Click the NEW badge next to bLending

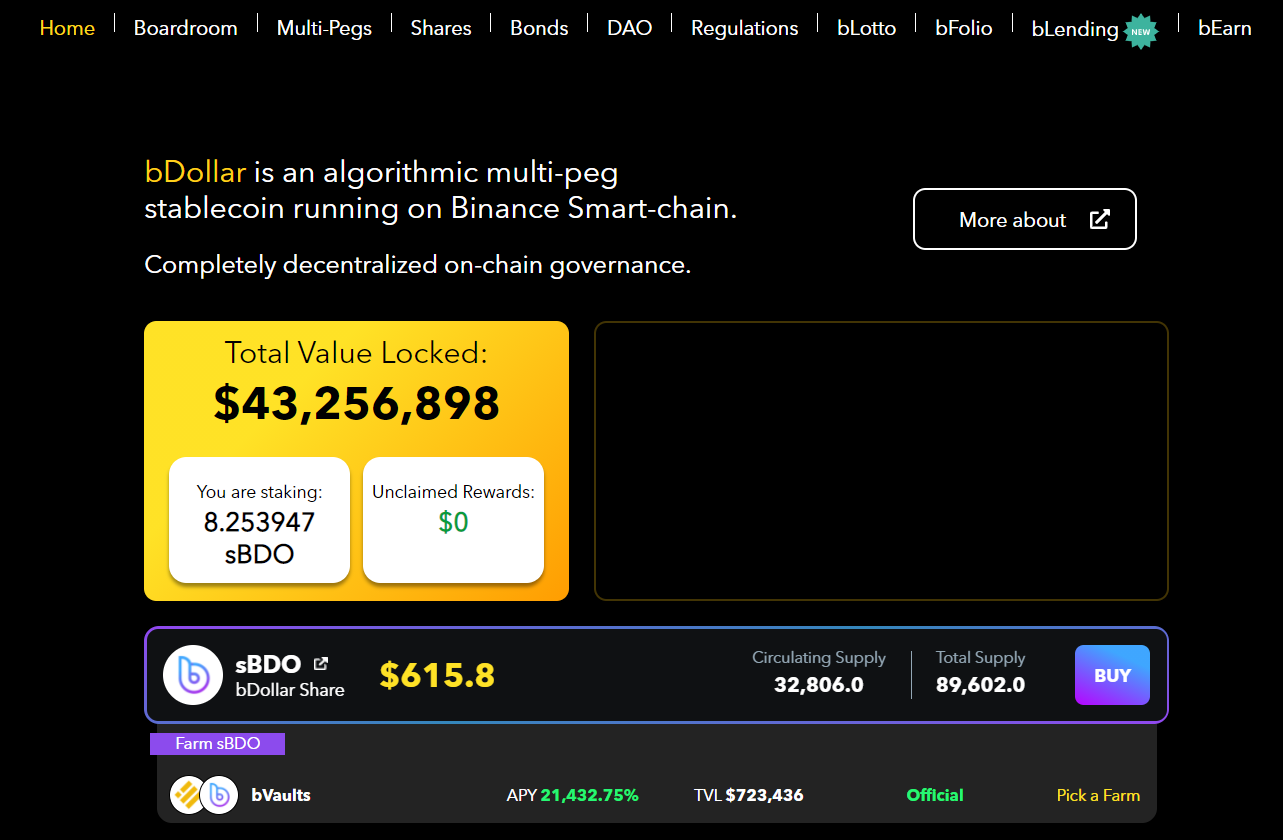(x=1141, y=32)
